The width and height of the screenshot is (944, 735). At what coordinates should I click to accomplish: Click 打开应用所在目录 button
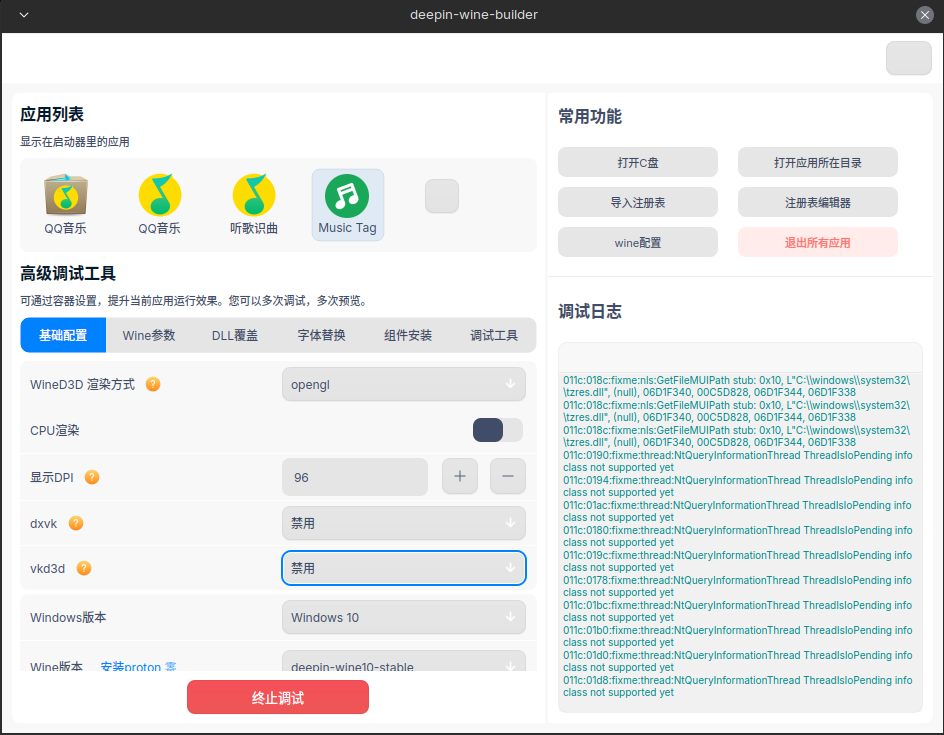coord(818,163)
